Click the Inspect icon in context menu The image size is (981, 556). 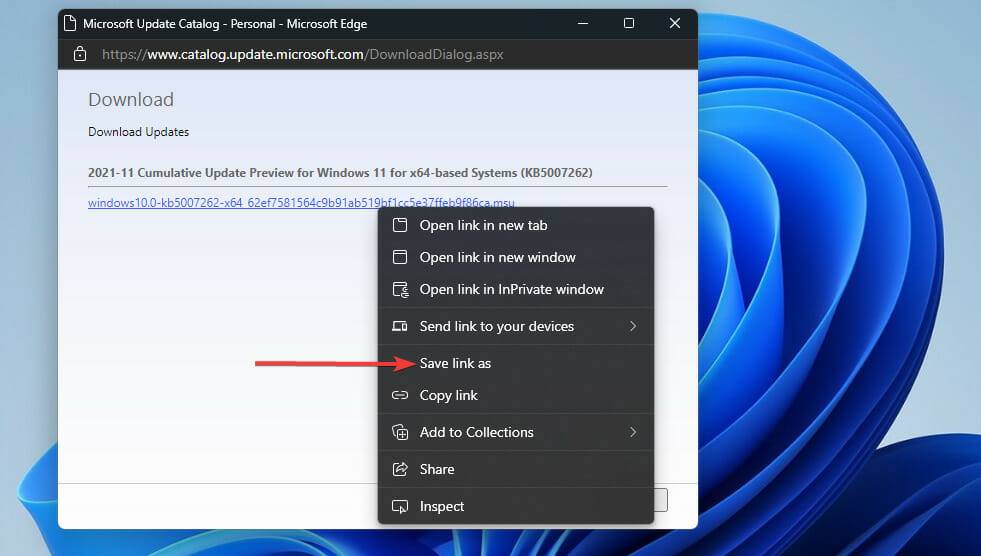click(x=400, y=506)
